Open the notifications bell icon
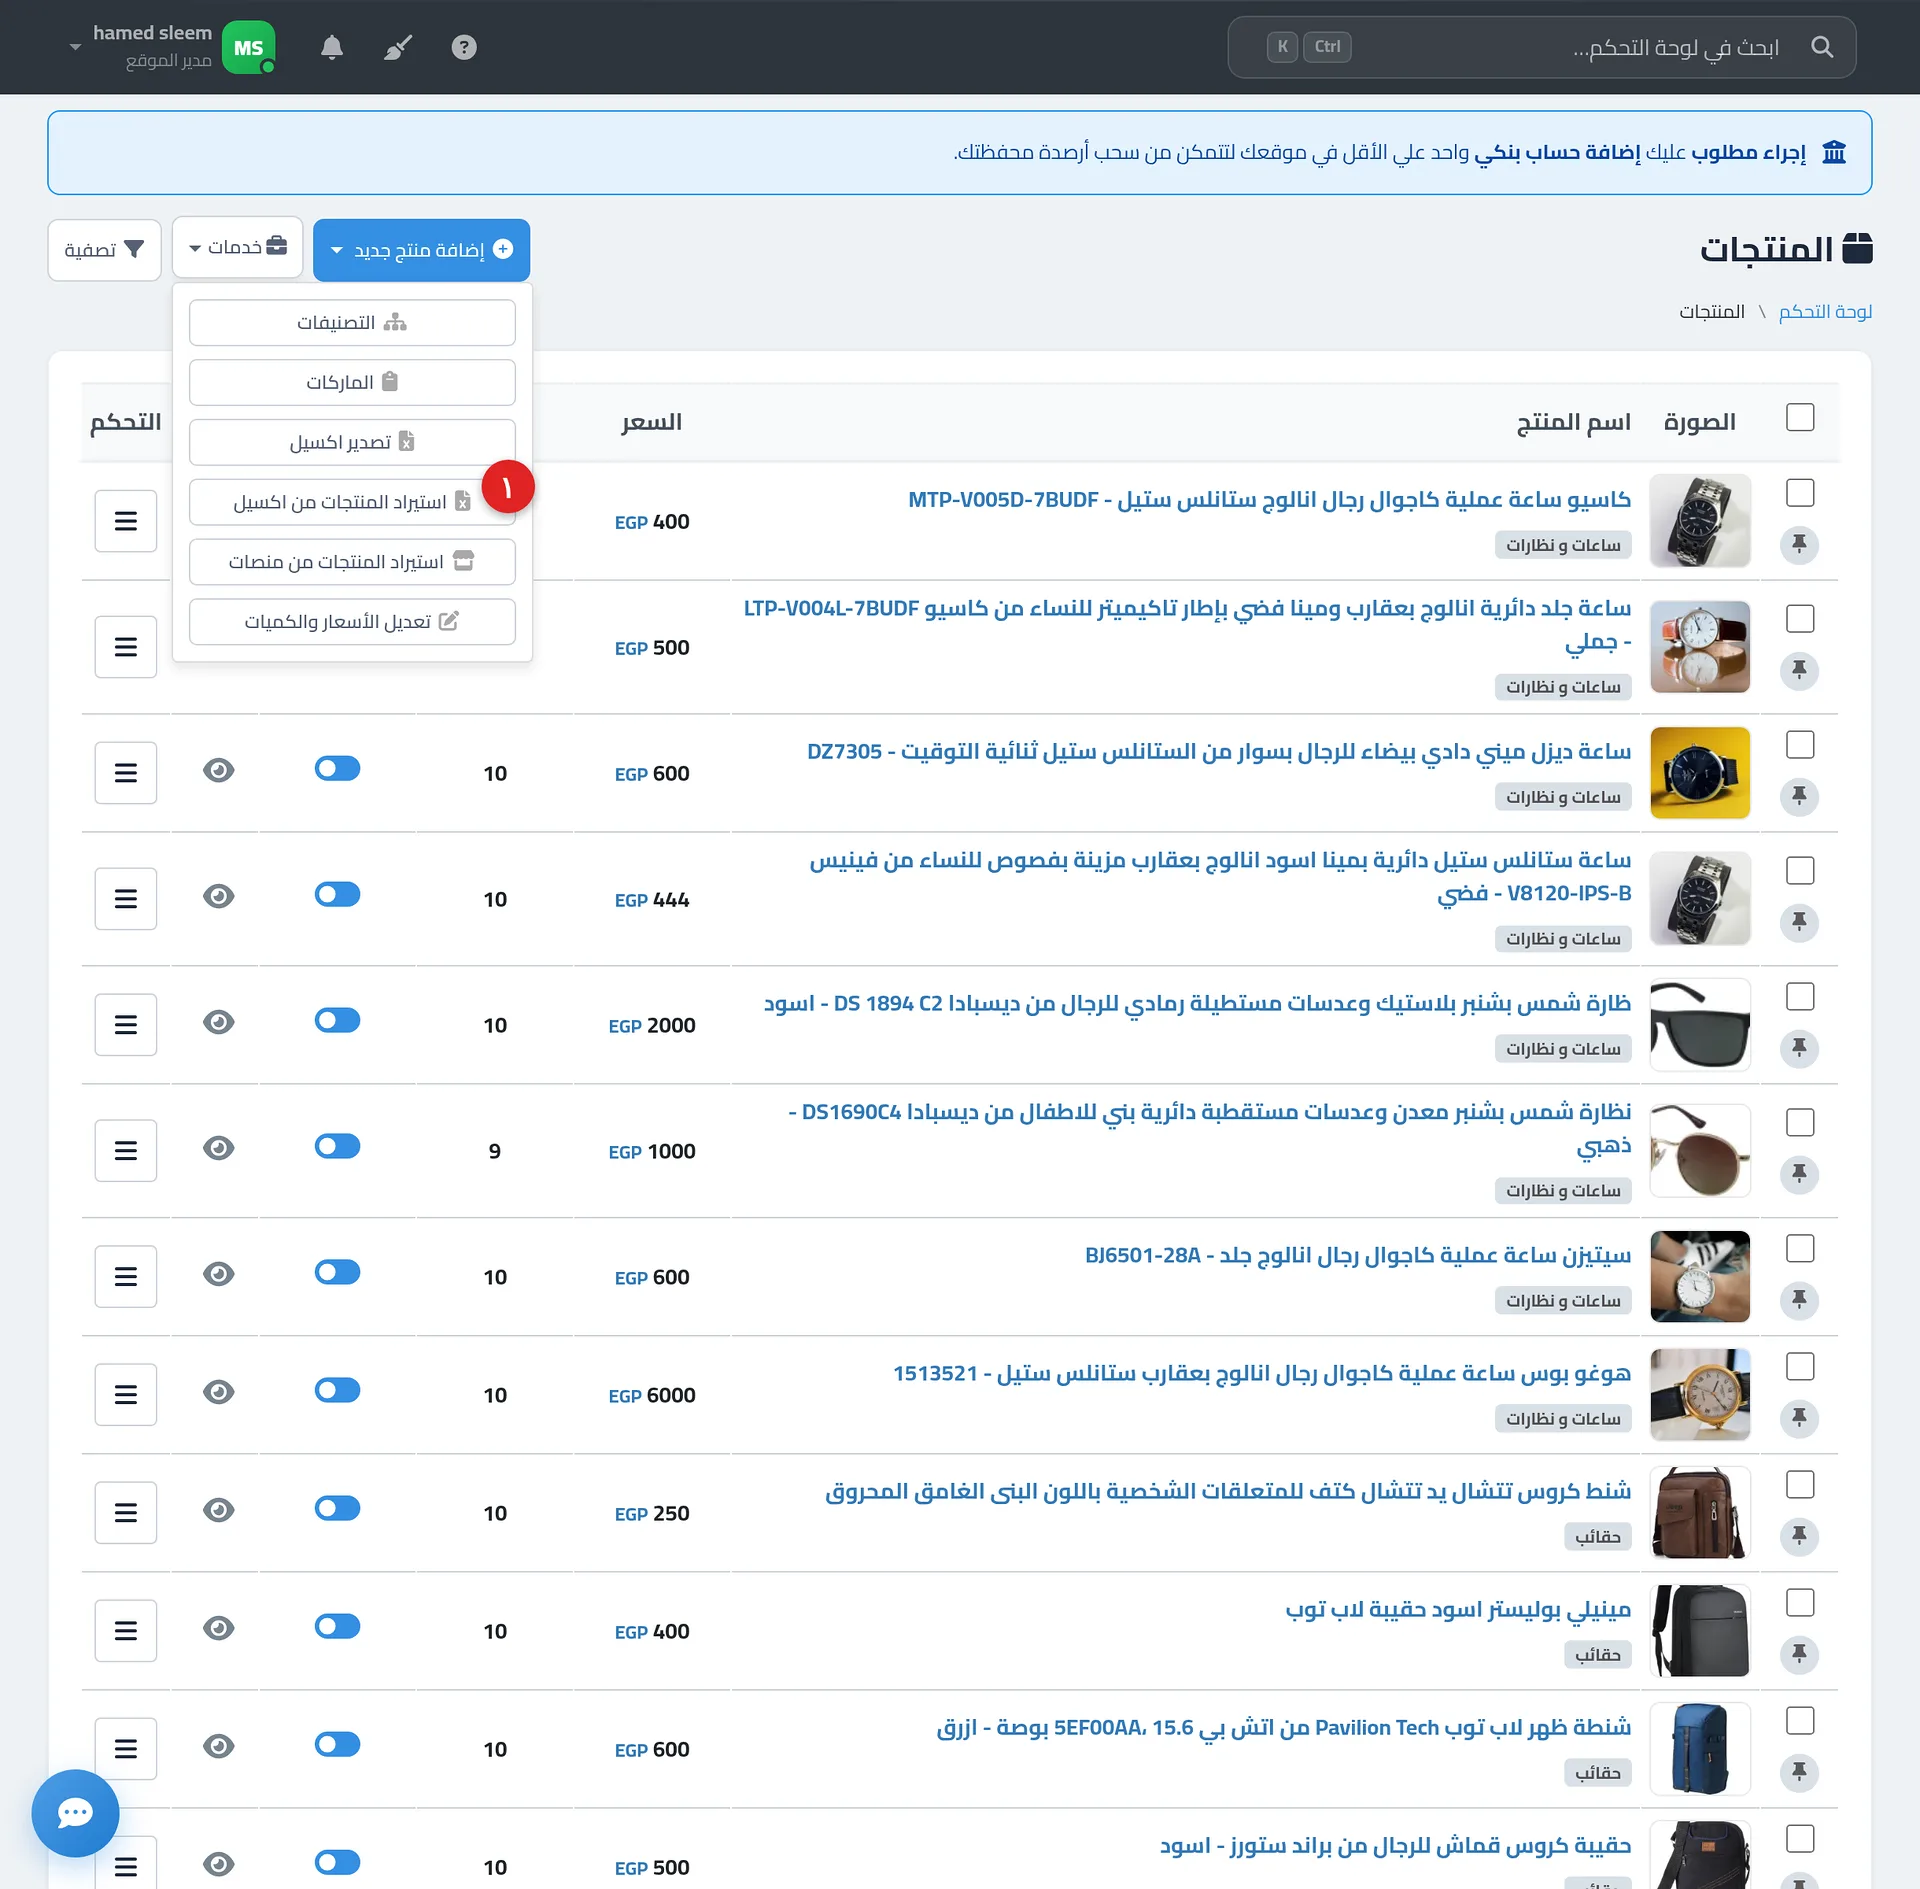 click(x=332, y=47)
